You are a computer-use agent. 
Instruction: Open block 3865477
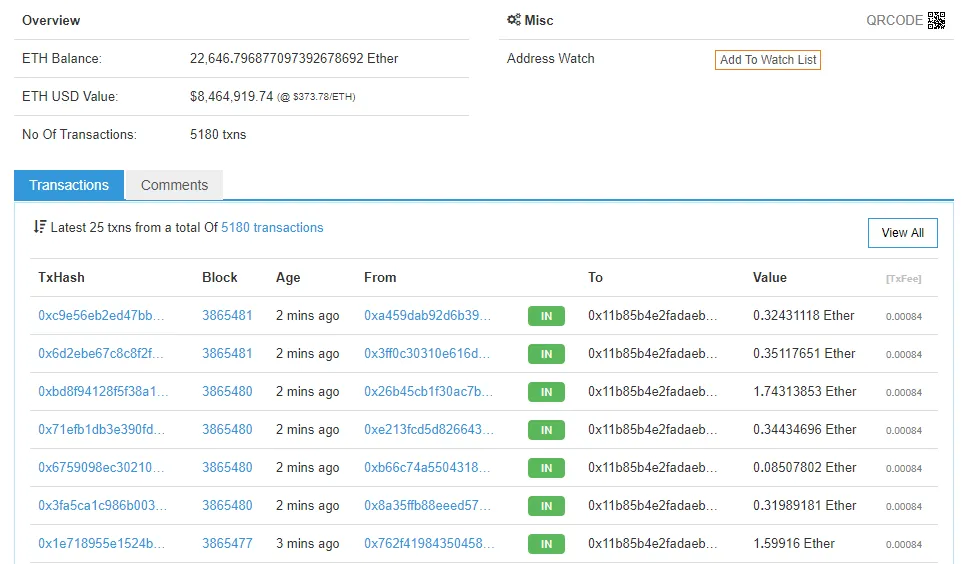tap(227, 543)
